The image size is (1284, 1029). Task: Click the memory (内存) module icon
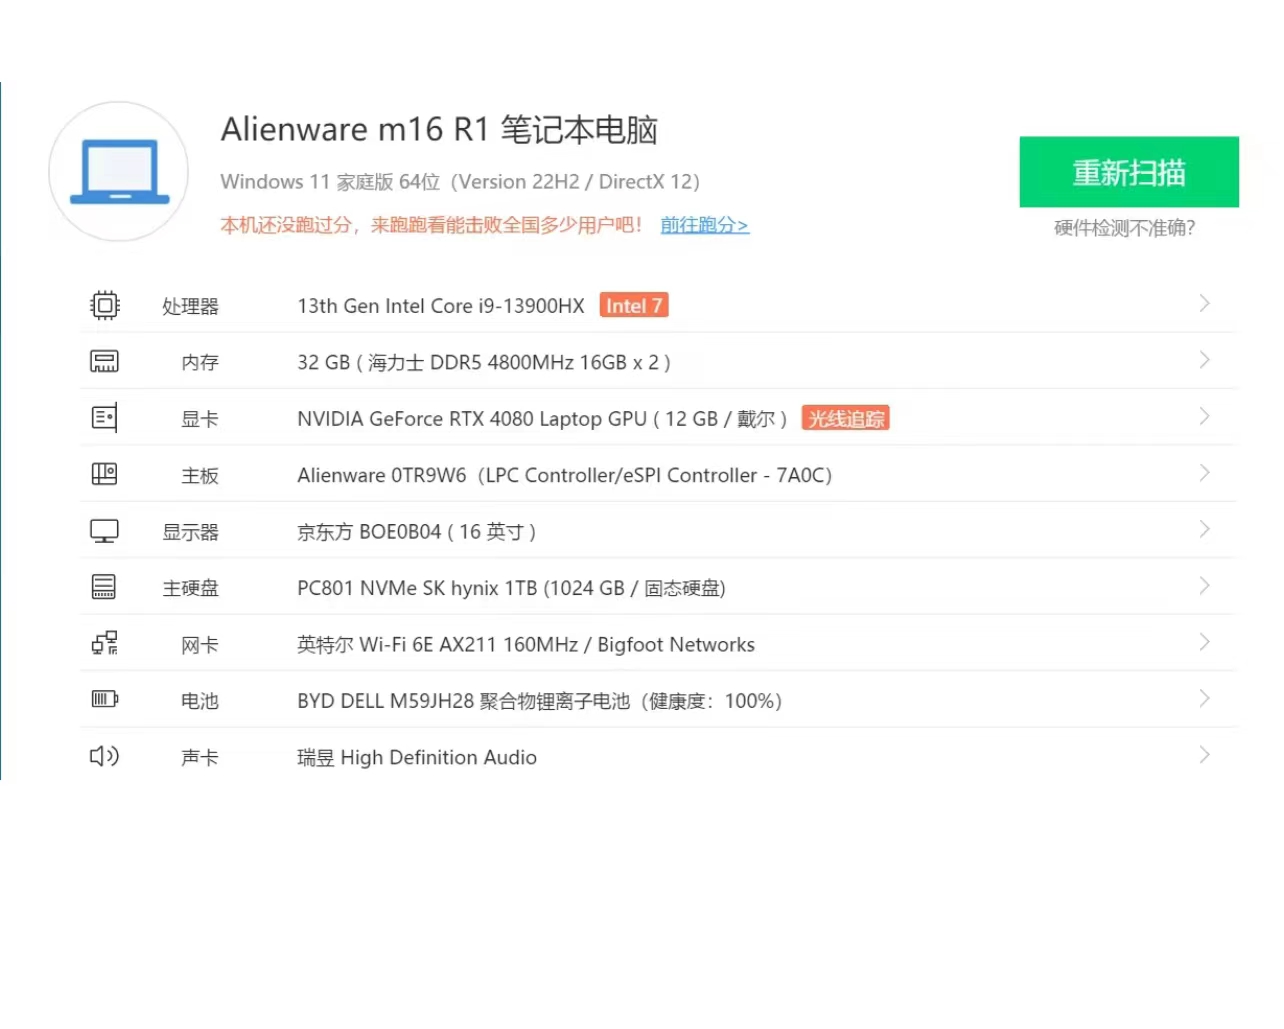105,361
